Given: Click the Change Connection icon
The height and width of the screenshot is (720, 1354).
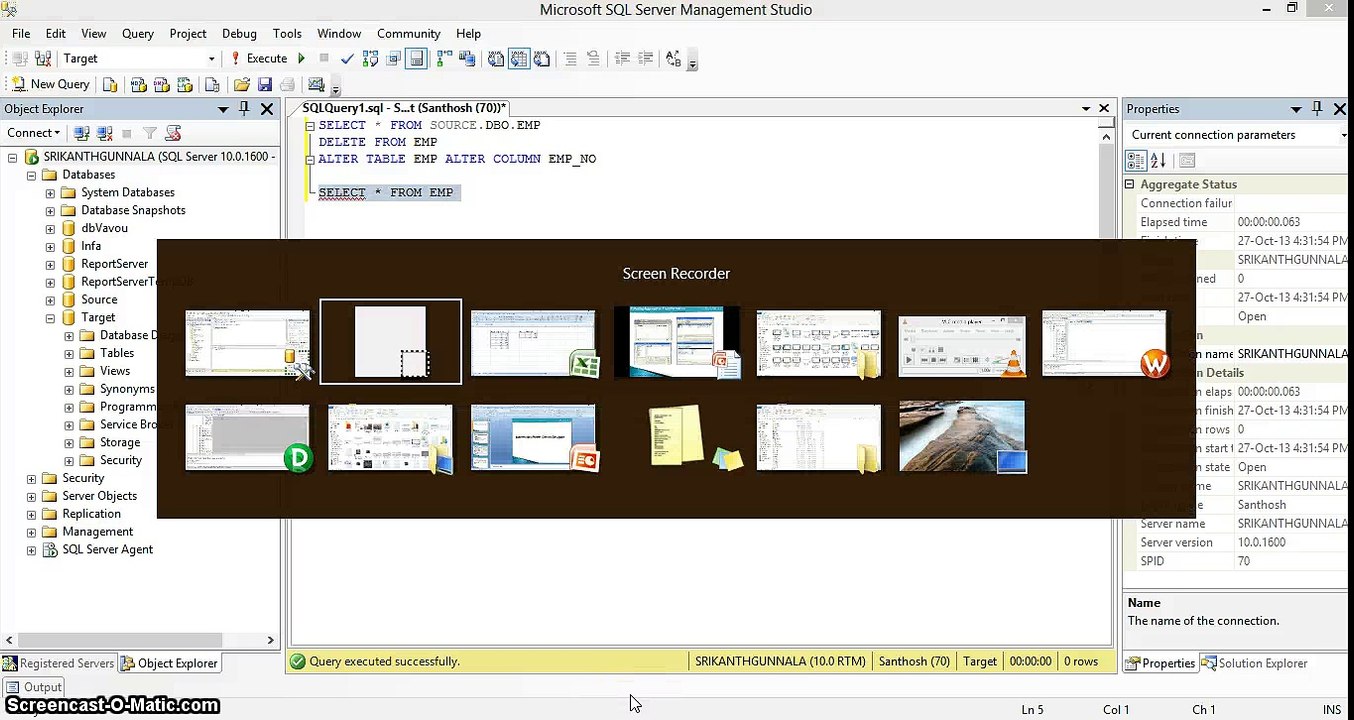Looking at the screenshot, I should point(43,59).
